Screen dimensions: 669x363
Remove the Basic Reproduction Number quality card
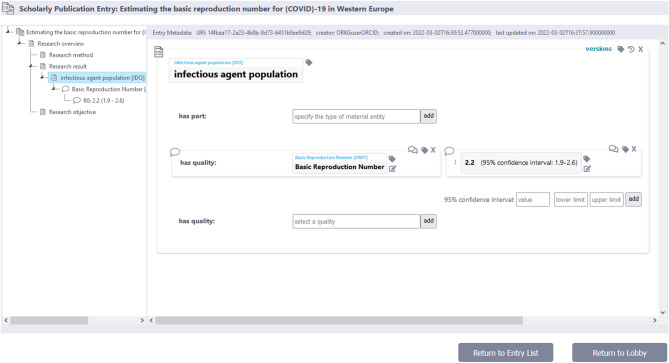[433, 150]
